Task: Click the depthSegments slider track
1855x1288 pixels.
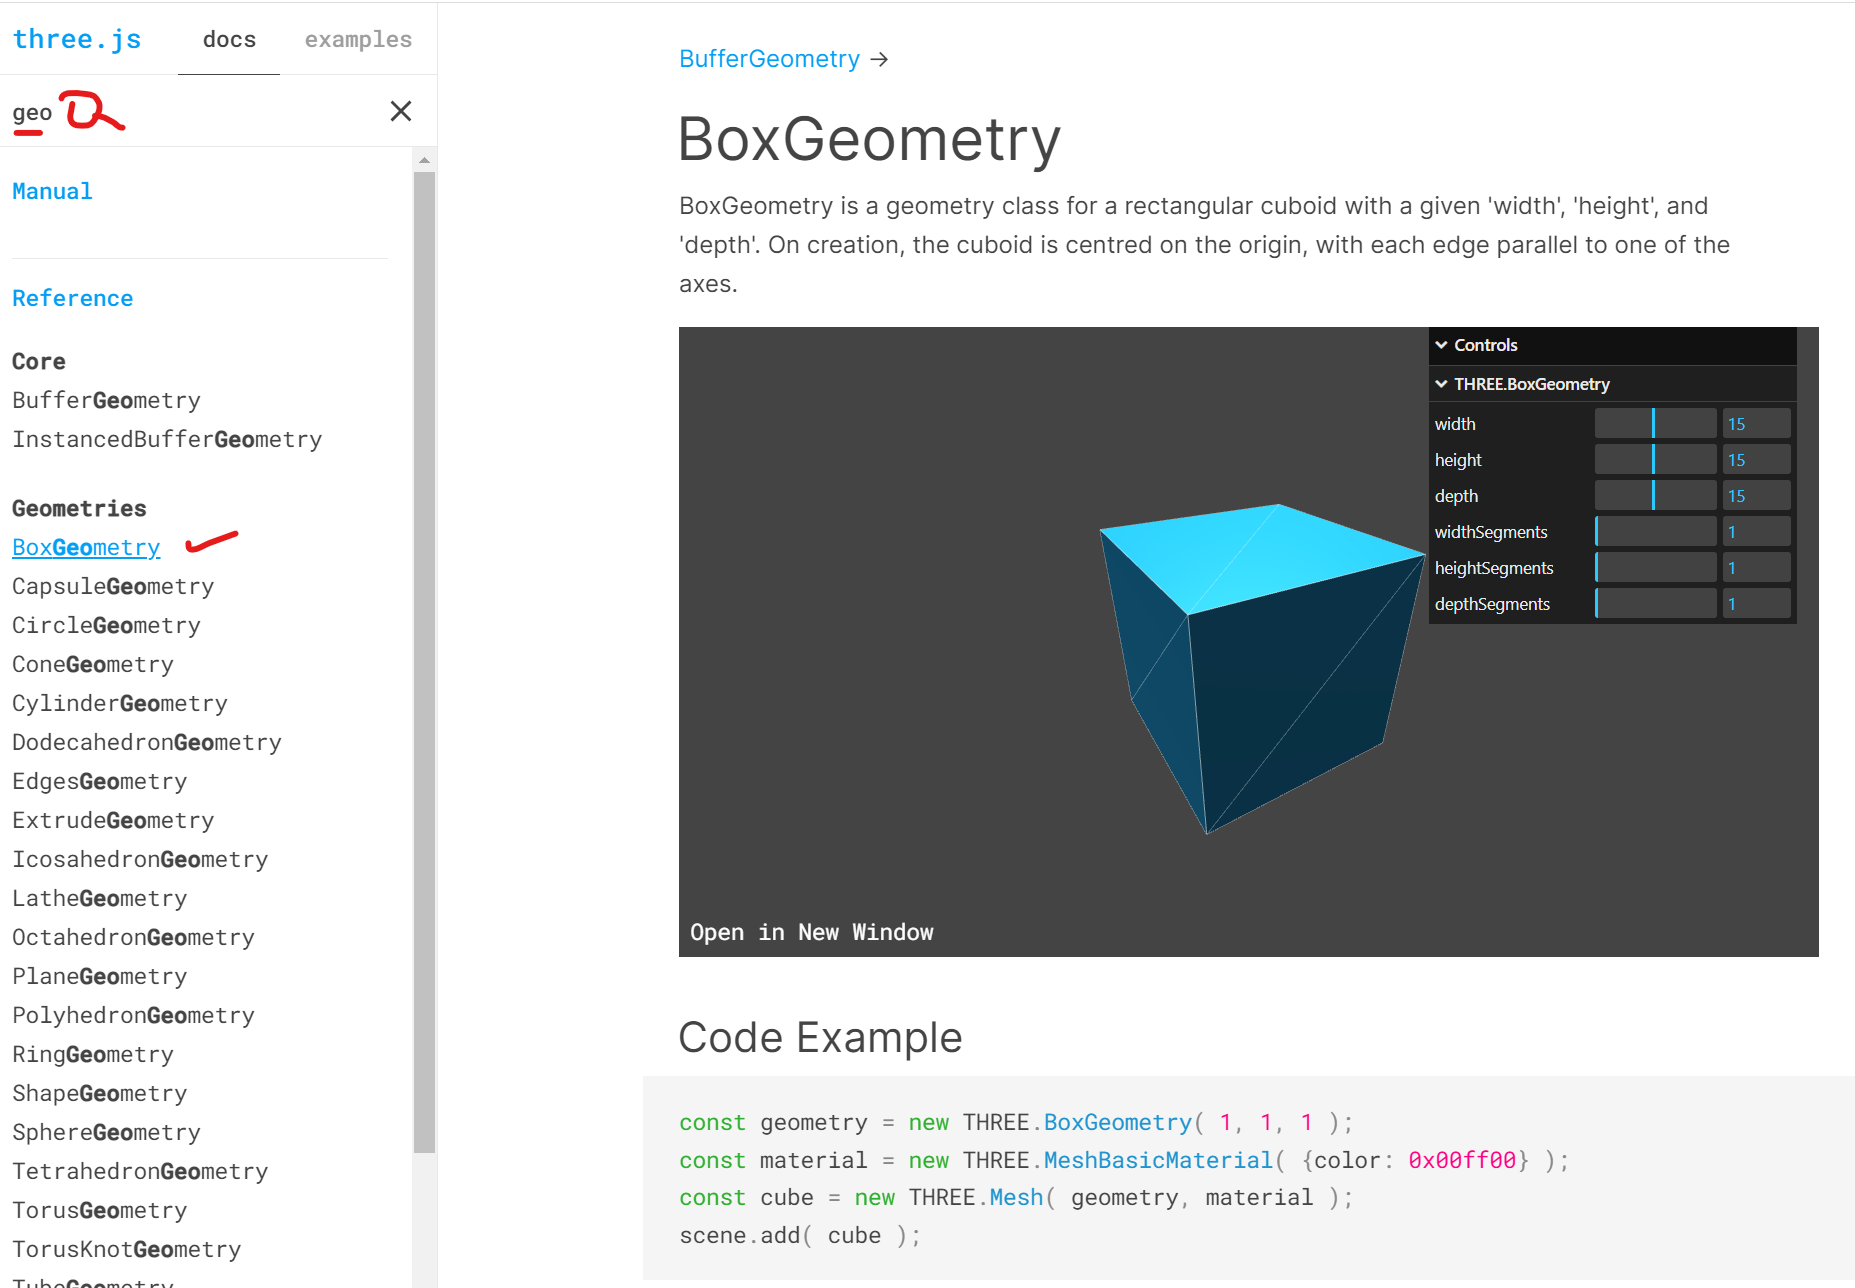Action: coord(1655,604)
